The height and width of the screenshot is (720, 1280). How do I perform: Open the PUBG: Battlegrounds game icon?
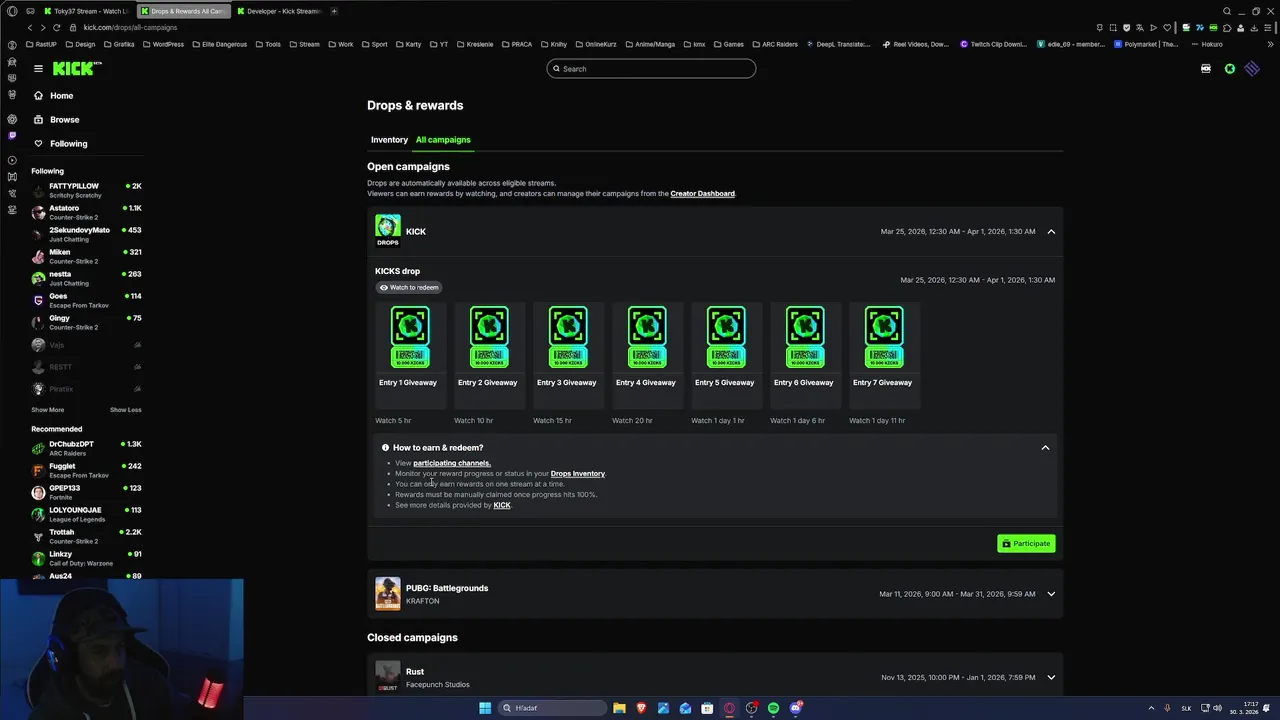[x=388, y=593]
